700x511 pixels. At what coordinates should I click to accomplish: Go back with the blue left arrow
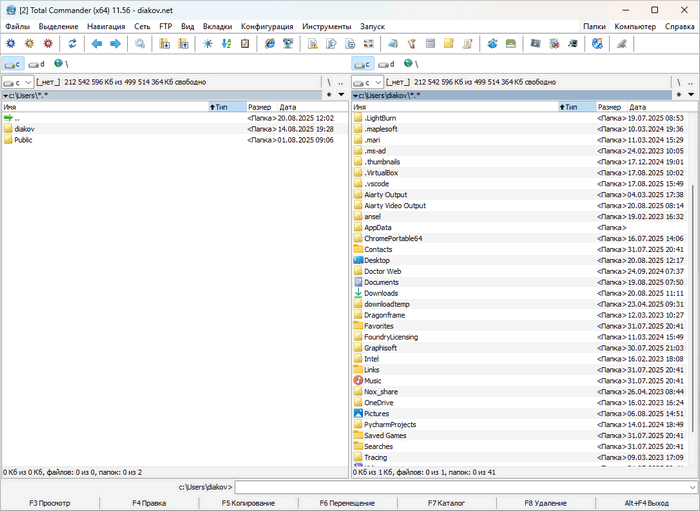[x=97, y=44]
